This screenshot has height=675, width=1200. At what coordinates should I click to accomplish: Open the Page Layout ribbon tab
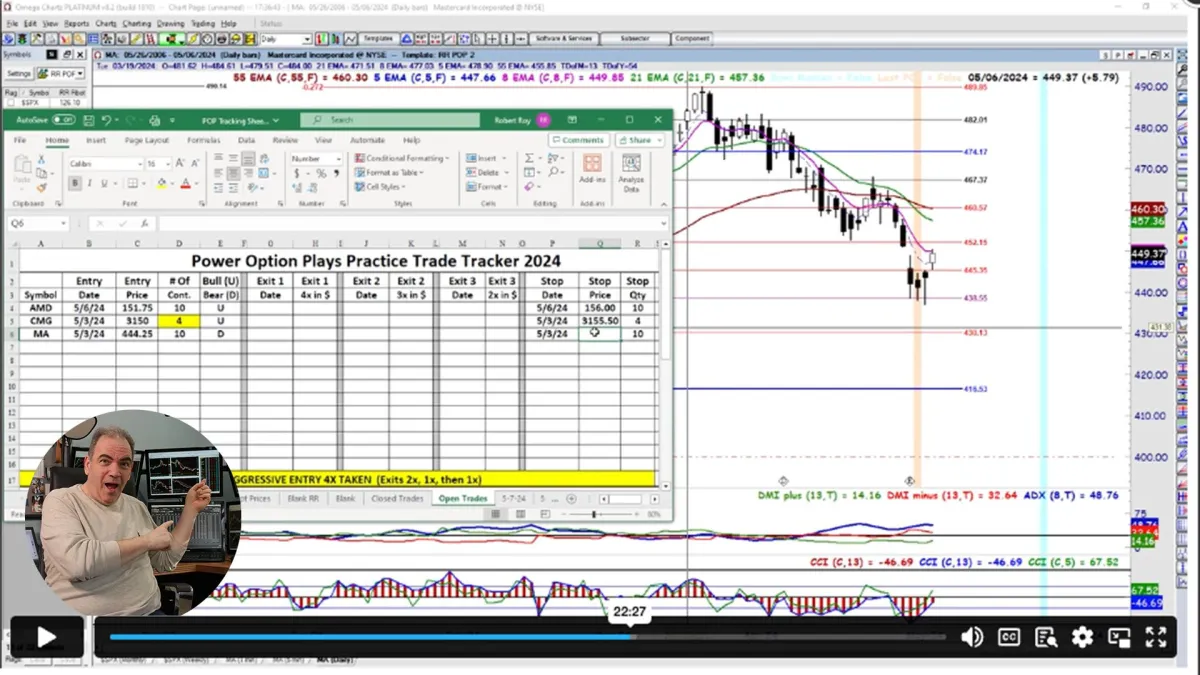pos(147,141)
